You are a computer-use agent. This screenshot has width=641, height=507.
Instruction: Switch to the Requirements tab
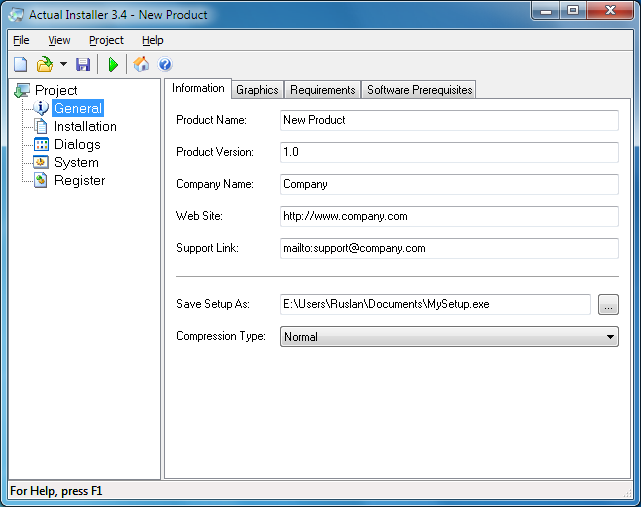(323, 90)
